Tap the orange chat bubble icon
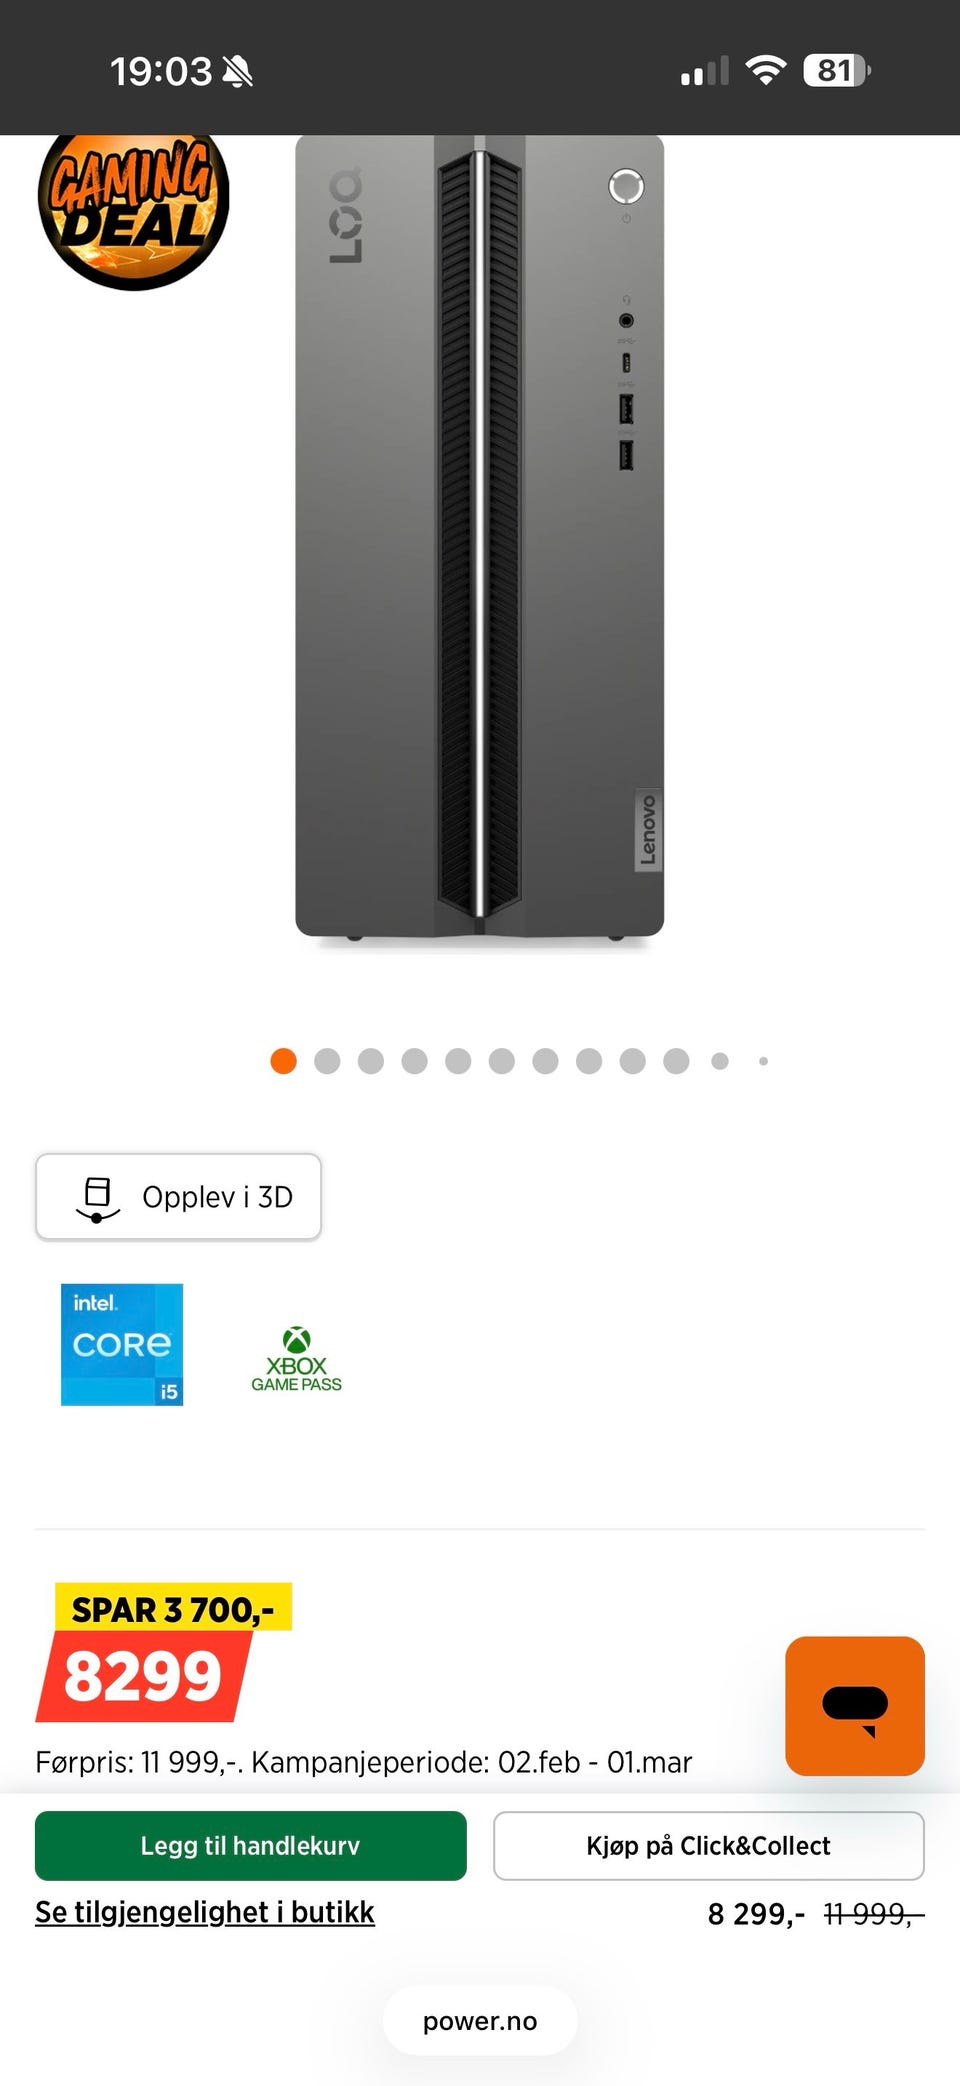 point(855,1705)
